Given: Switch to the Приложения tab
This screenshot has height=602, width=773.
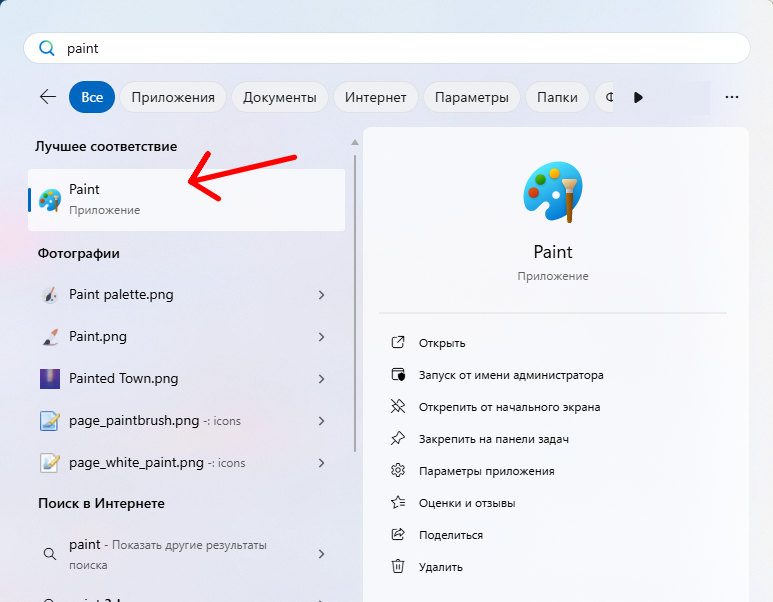Looking at the screenshot, I should tap(173, 97).
